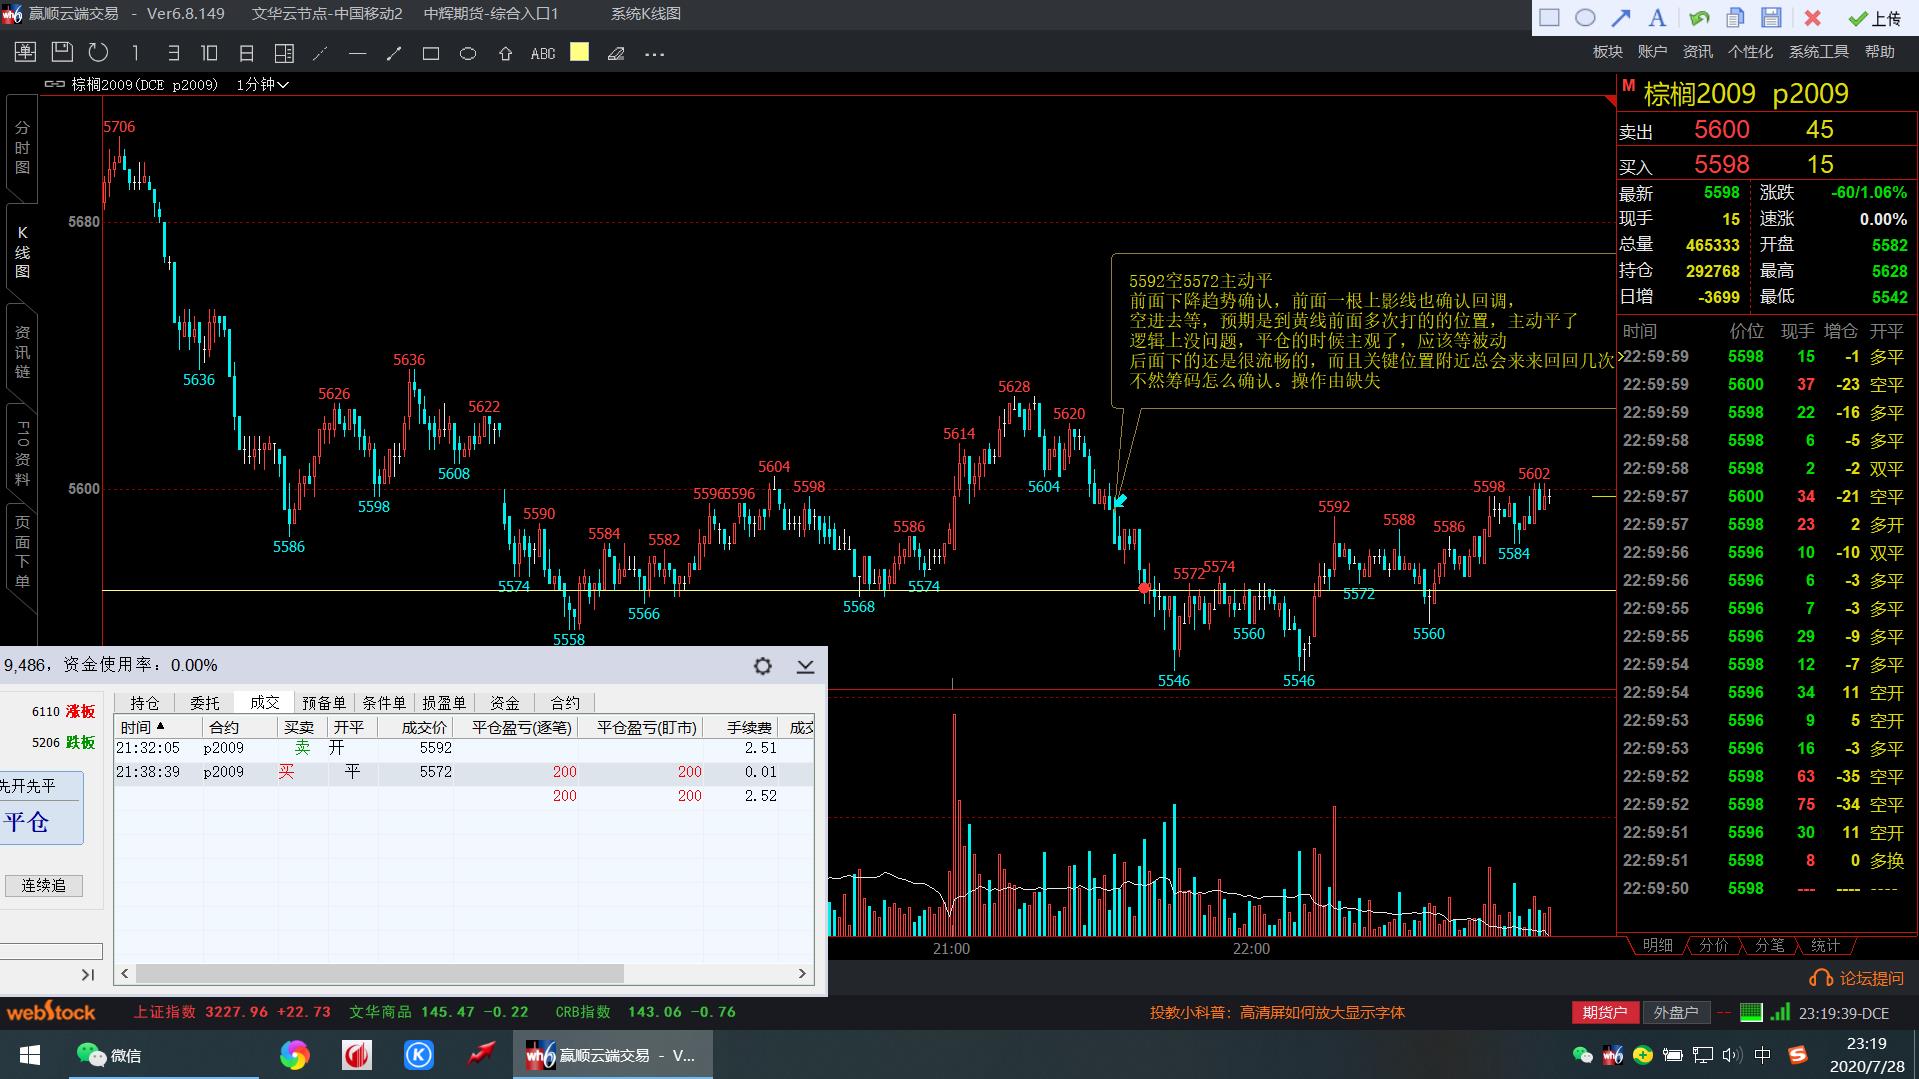1919x1079 pixels.
Task: Click the chain-link icon beside 棕榈2009
Action: [55, 85]
